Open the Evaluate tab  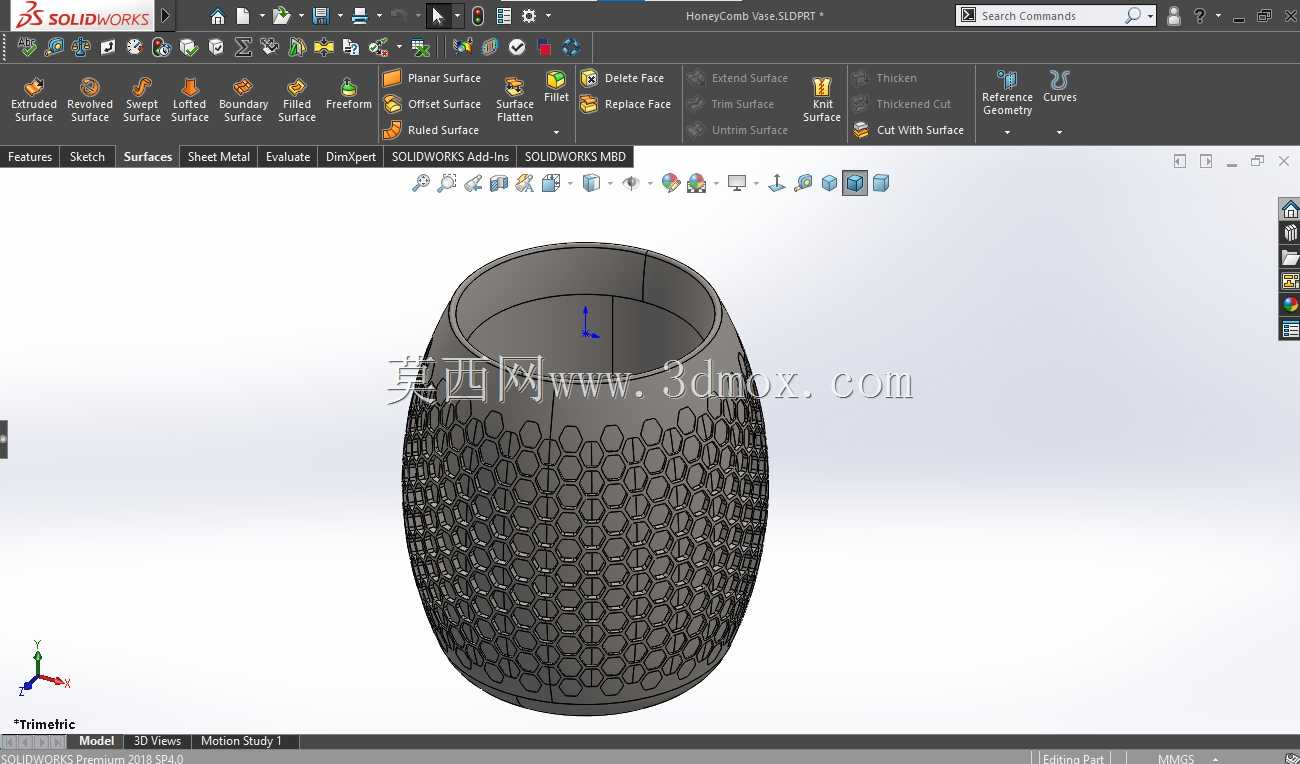click(x=288, y=157)
